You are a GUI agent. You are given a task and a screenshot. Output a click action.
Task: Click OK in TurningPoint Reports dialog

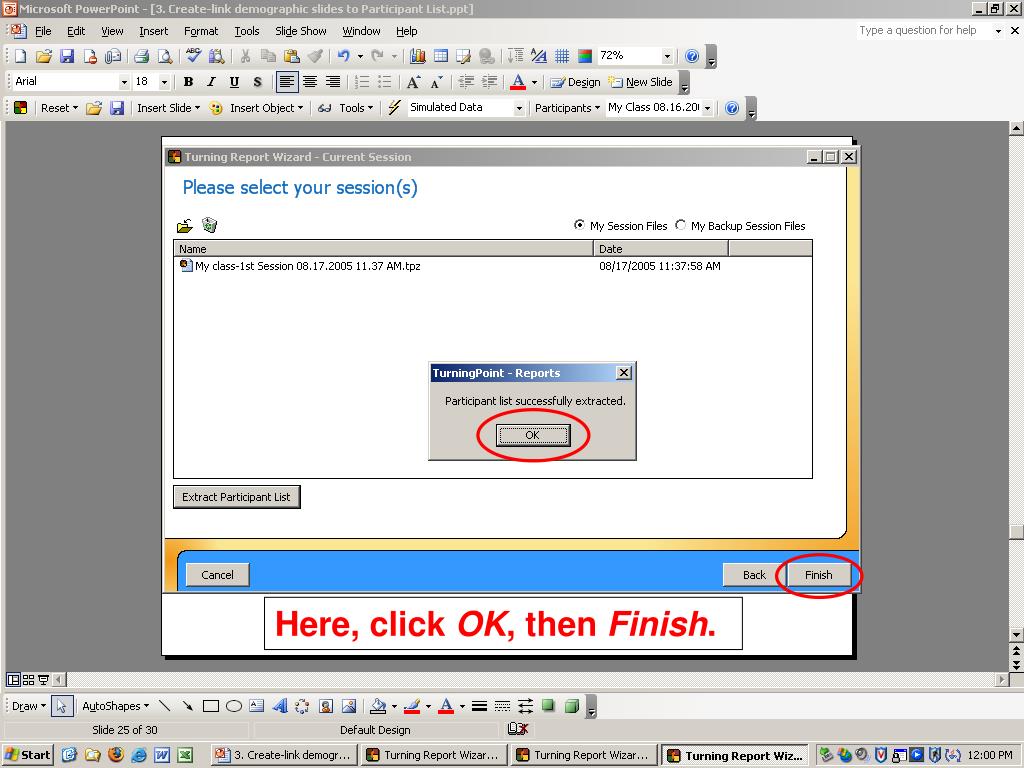[x=533, y=435]
